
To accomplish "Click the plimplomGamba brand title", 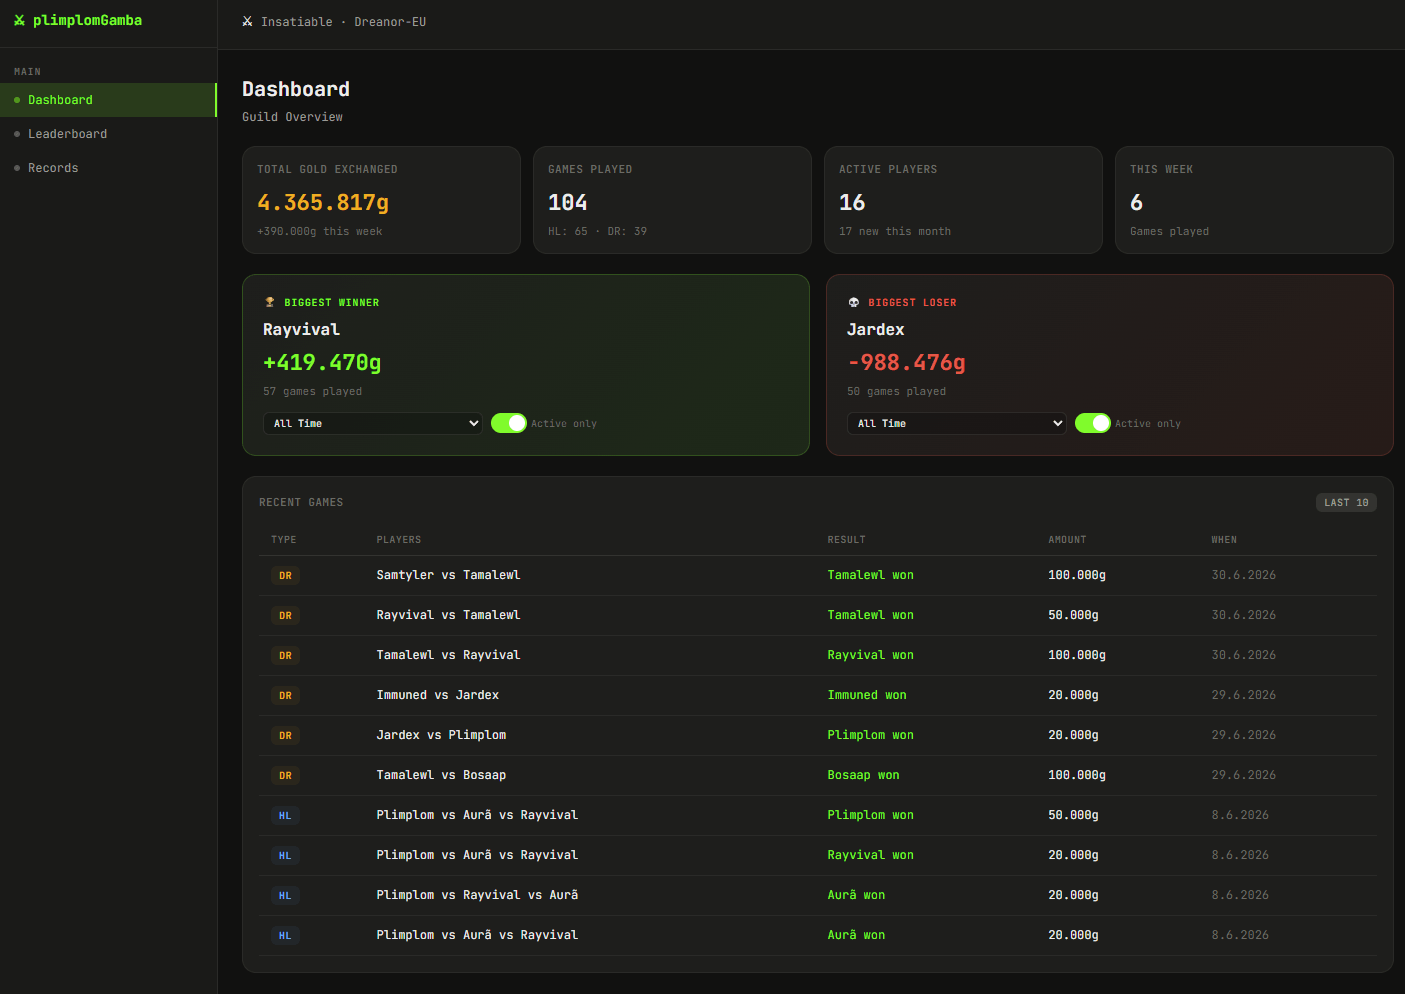I will pos(87,20).
